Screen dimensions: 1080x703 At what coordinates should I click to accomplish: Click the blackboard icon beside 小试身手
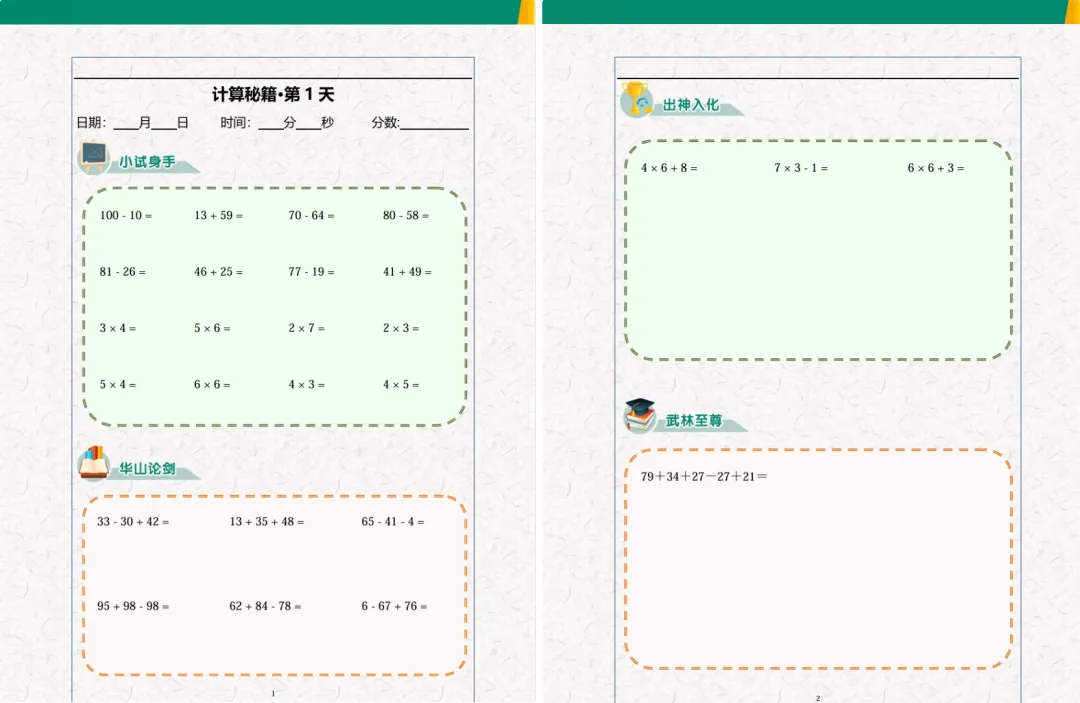94,156
